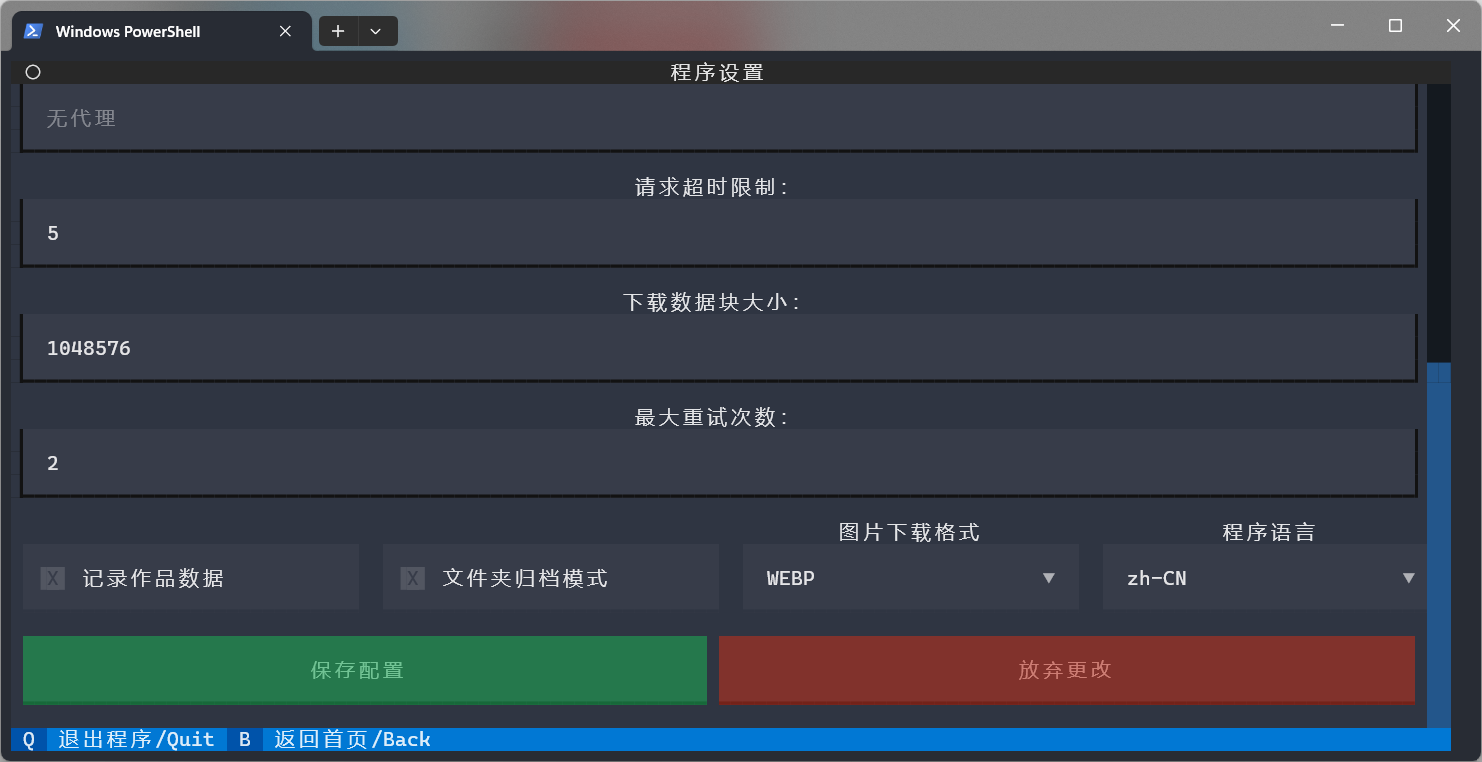
Task: Select 返回首页/Back in the footer bar
Action: point(352,739)
